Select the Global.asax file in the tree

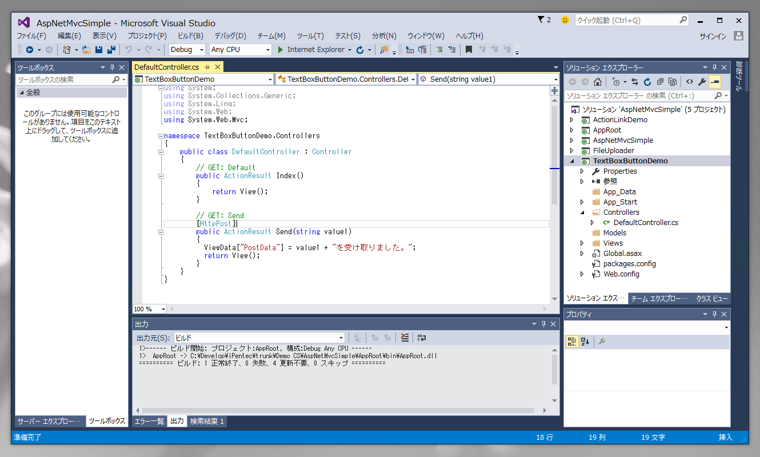pos(622,253)
